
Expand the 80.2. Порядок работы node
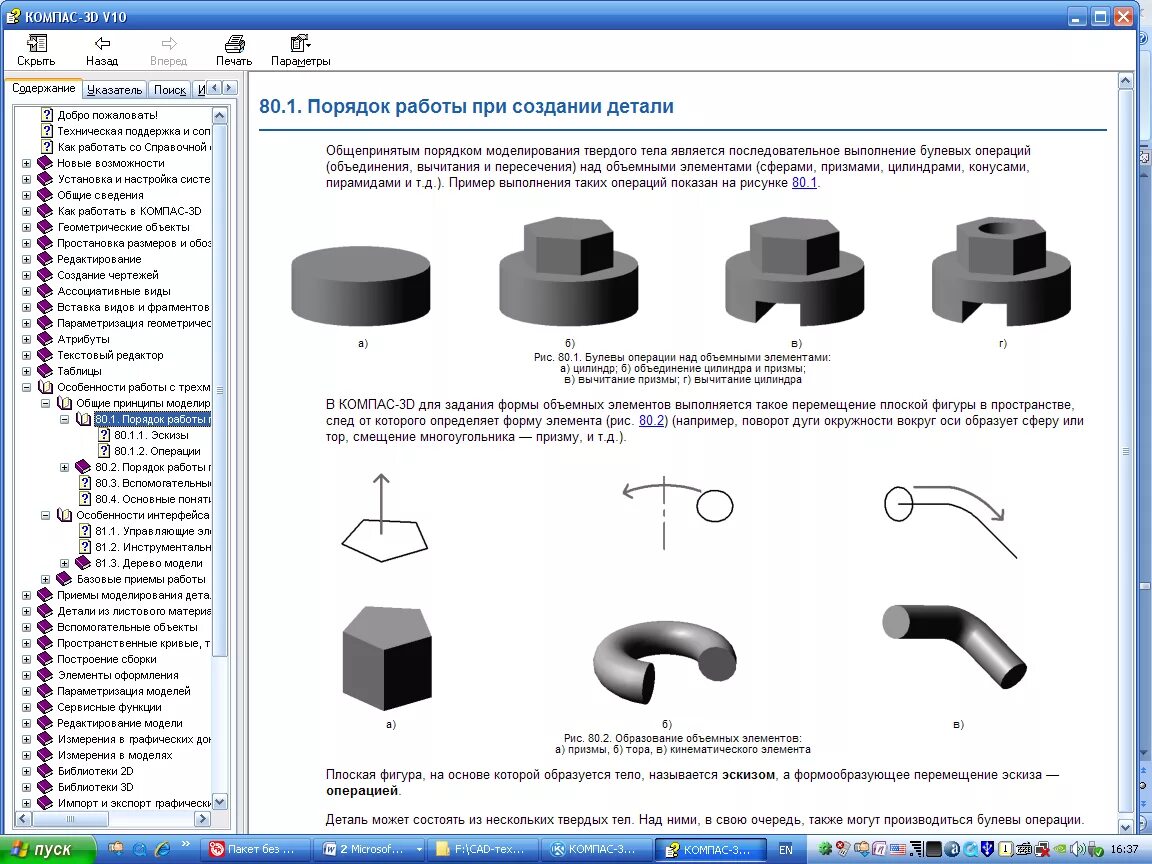65,467
